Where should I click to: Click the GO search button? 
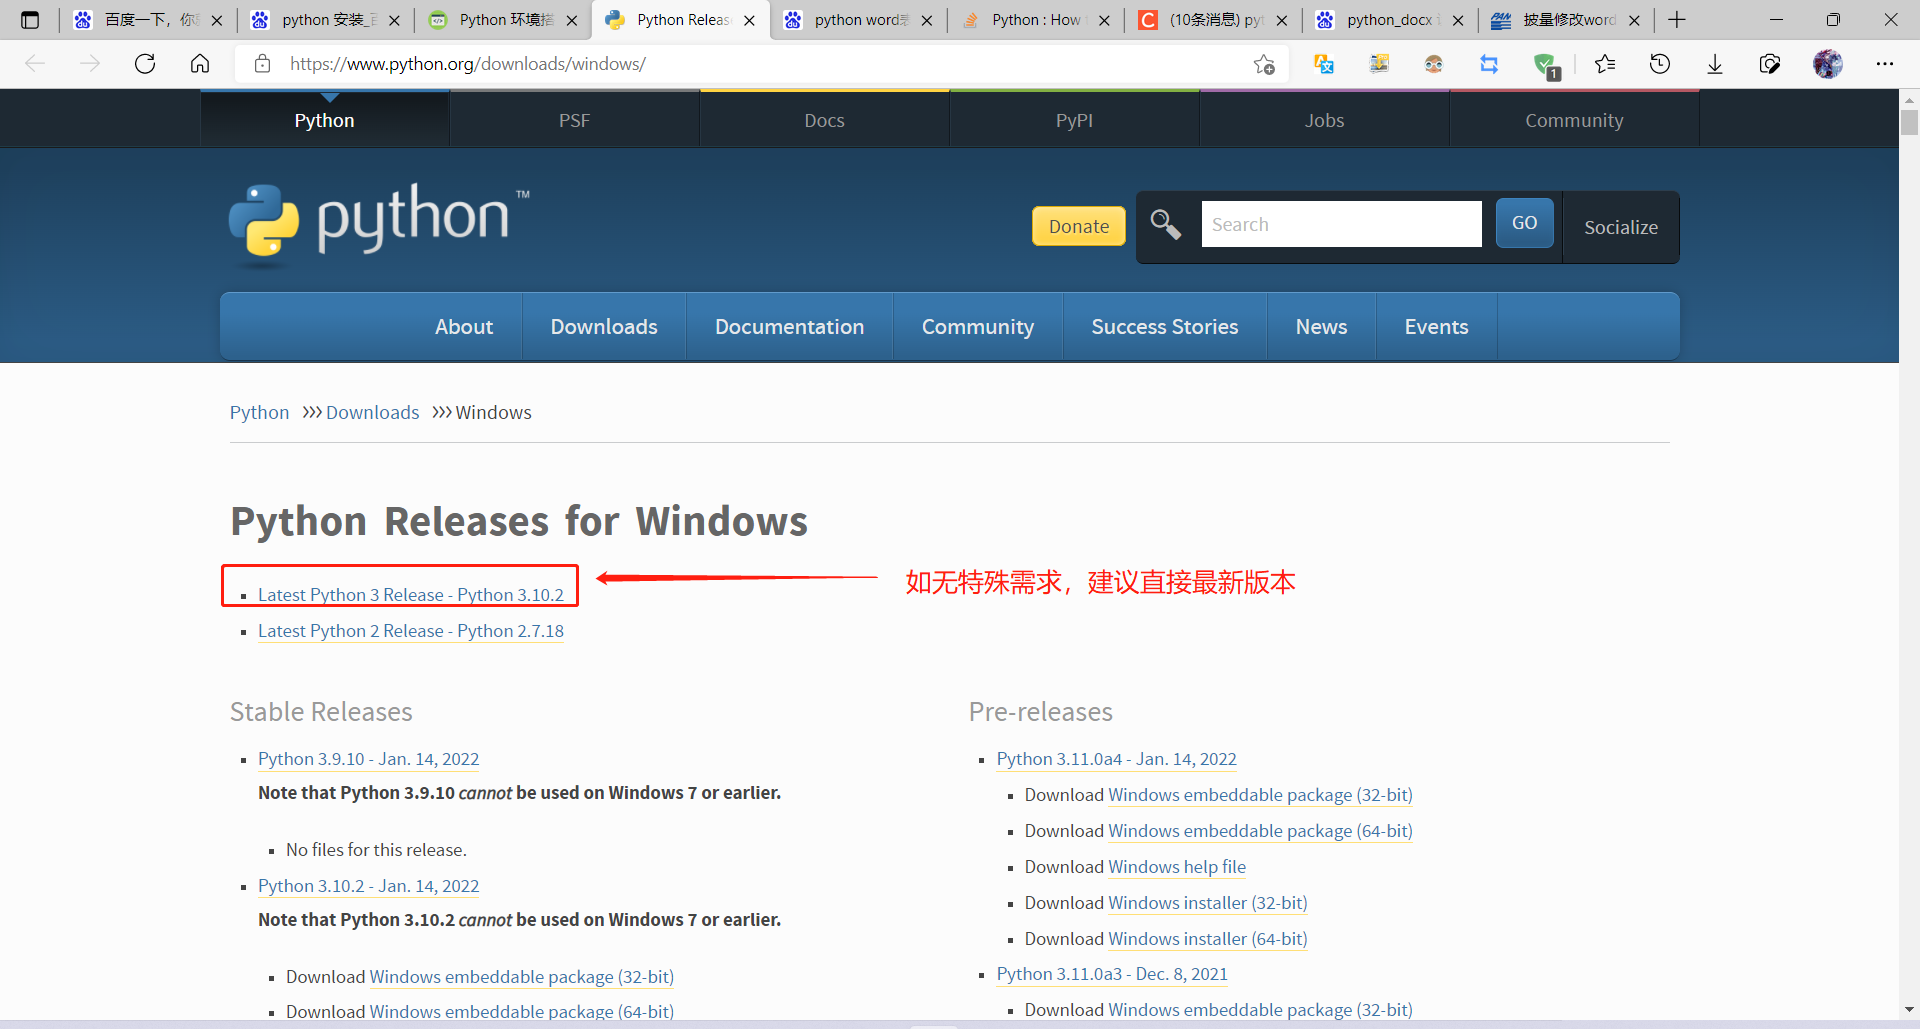tap(1524, 223)
